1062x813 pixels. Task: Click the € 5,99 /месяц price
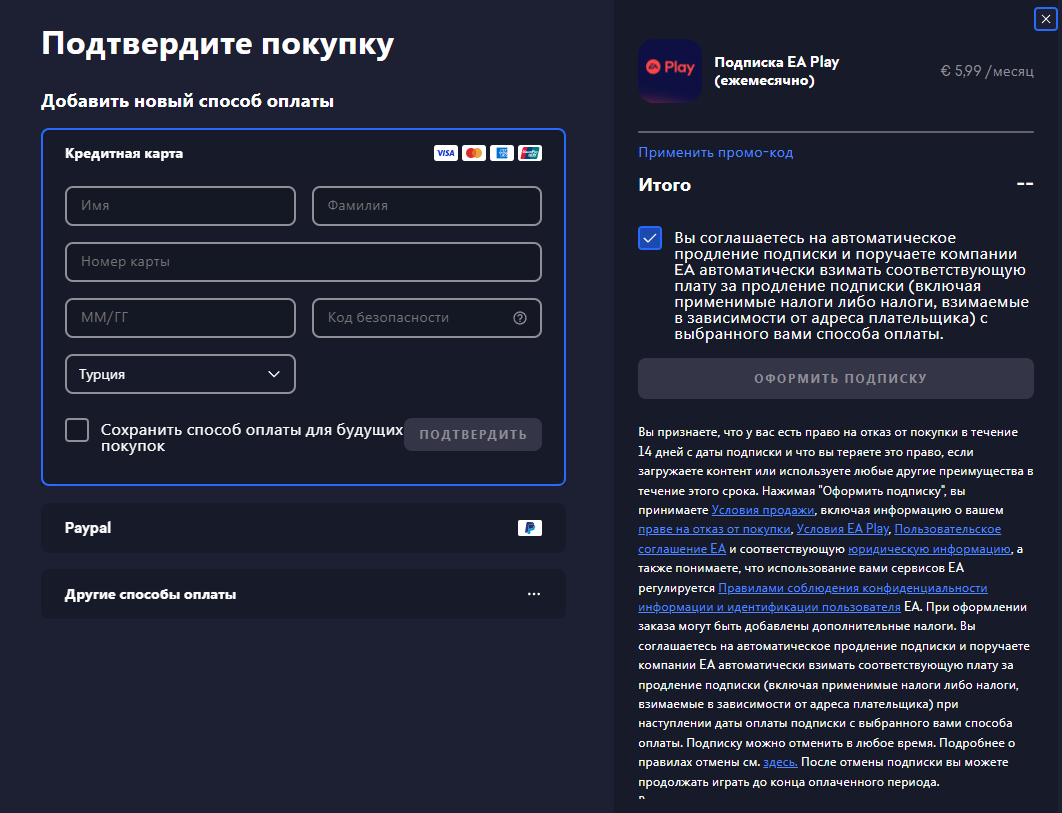987,71
